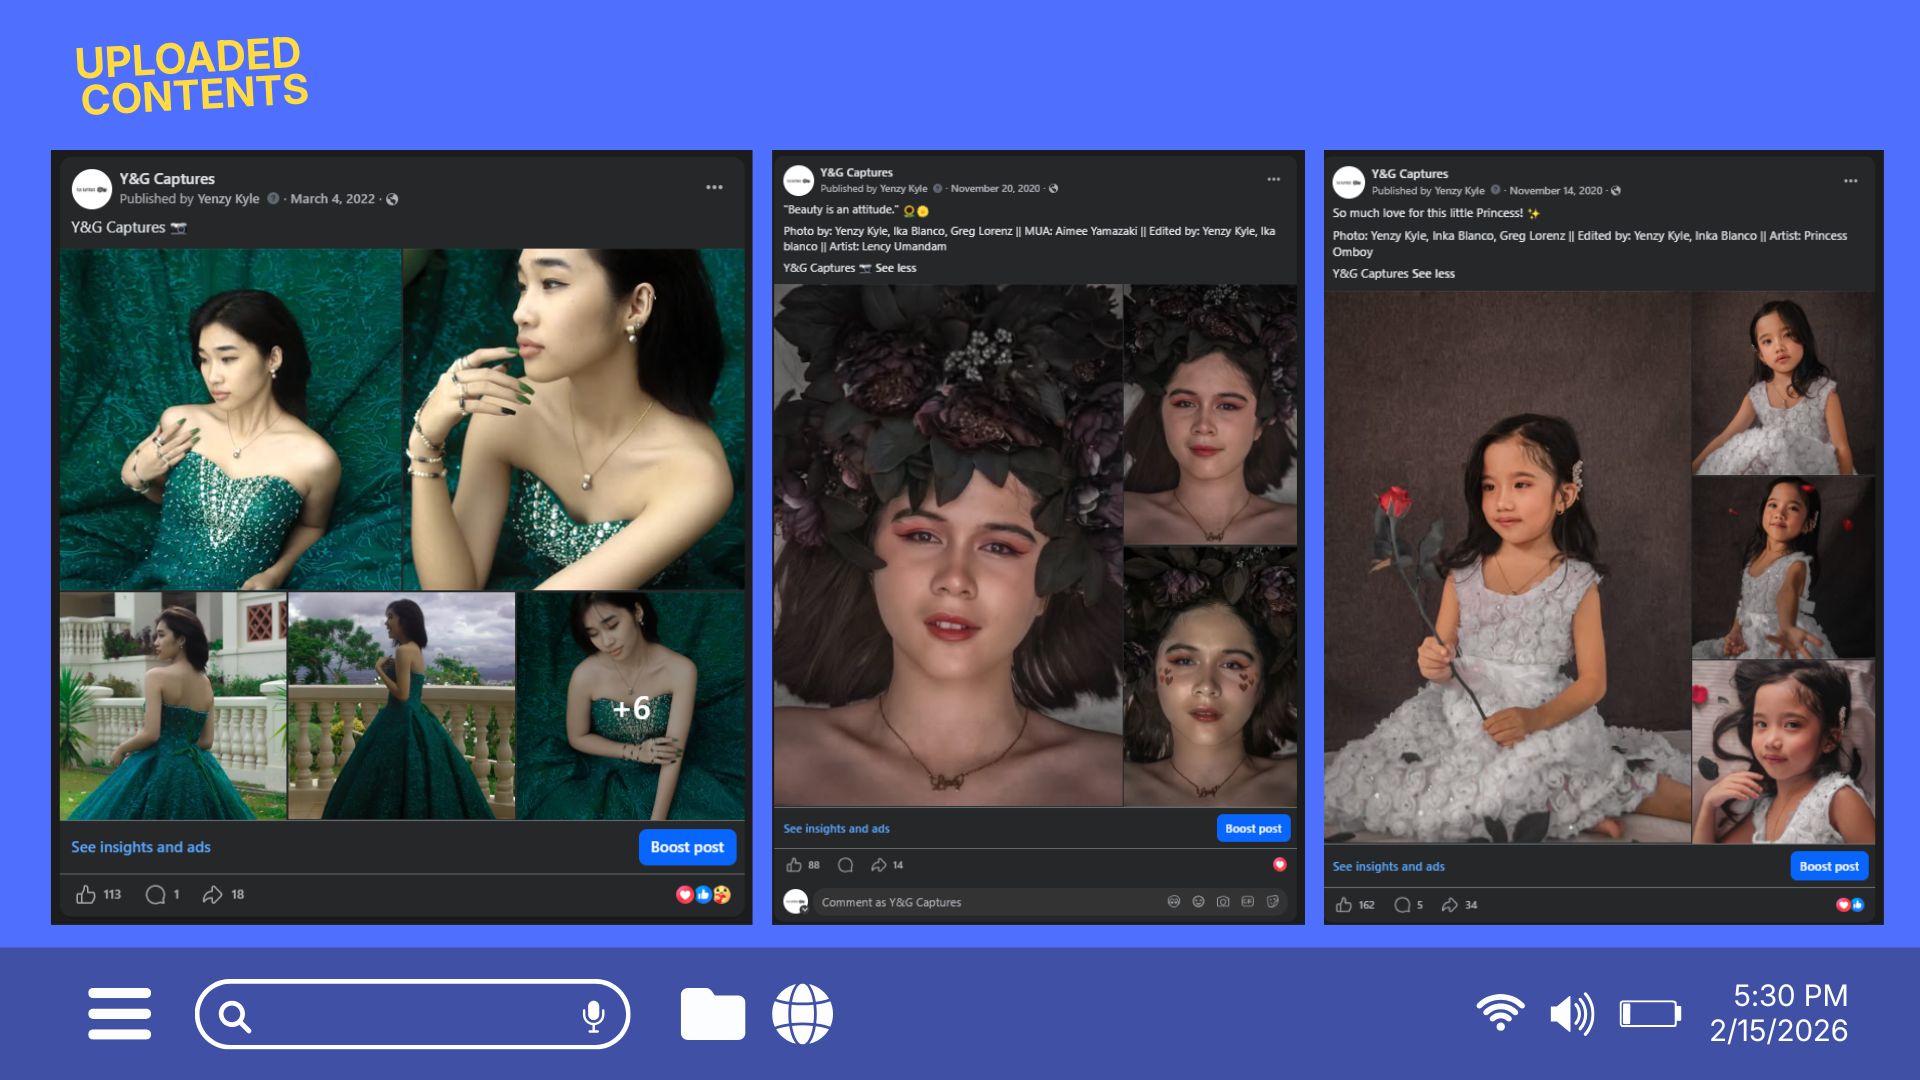Viewport: 1920px width, 1080px height.
Task: Share the November 14, 2020 post
Action: (x=1449, y=905)
